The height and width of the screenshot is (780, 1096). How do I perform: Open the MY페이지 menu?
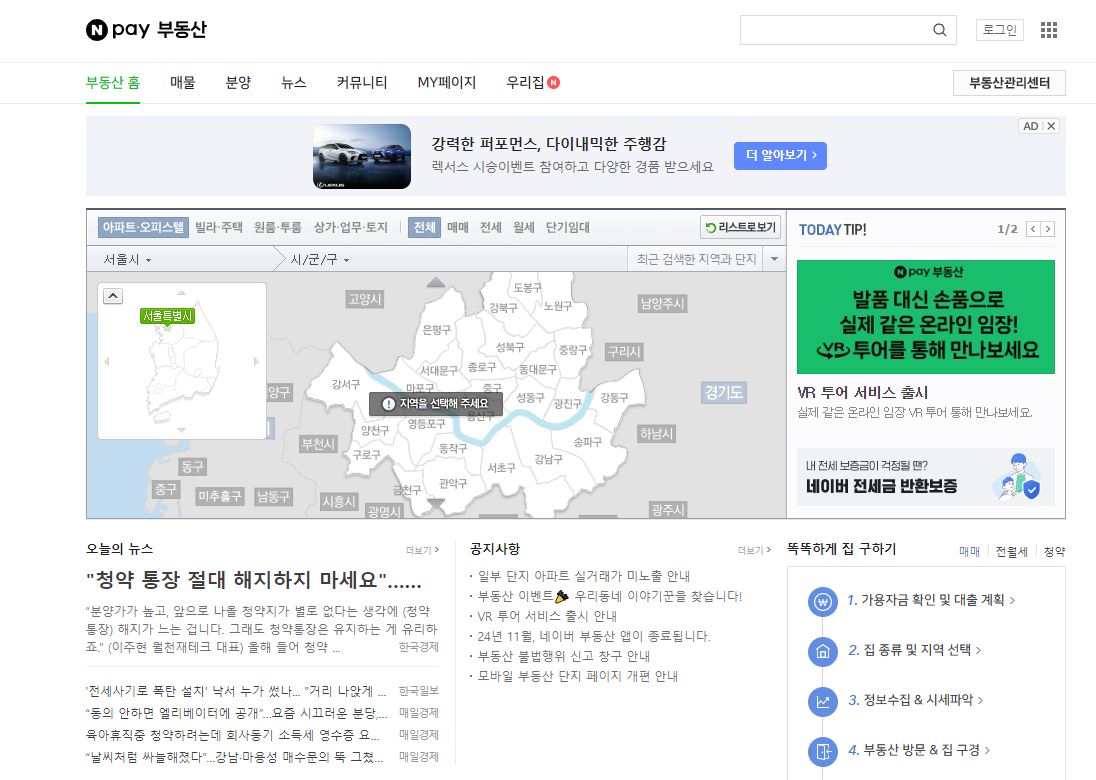coord(447,82)
